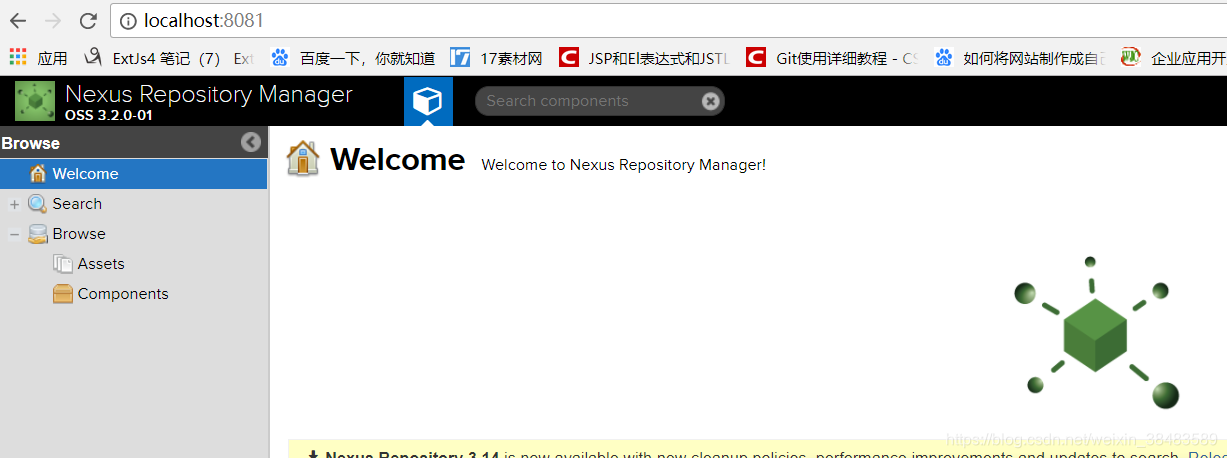Go back with the browser back arrow
Screen dimensions: 1227x458
18,21
